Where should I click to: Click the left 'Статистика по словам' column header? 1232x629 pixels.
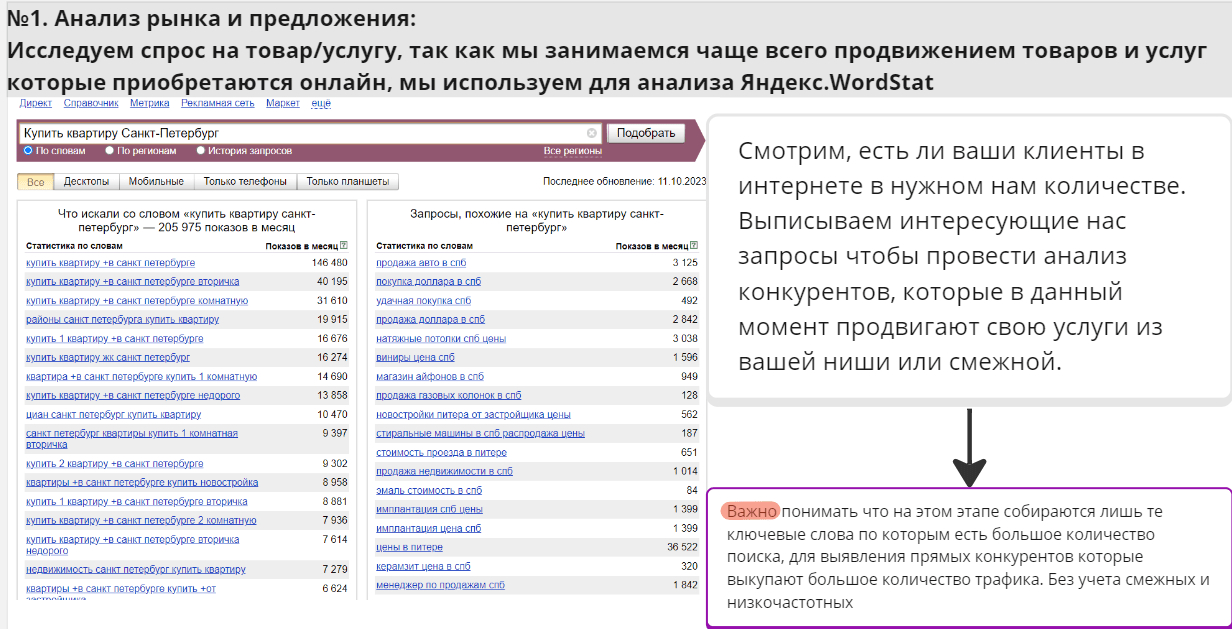click(x=74, y=245)
